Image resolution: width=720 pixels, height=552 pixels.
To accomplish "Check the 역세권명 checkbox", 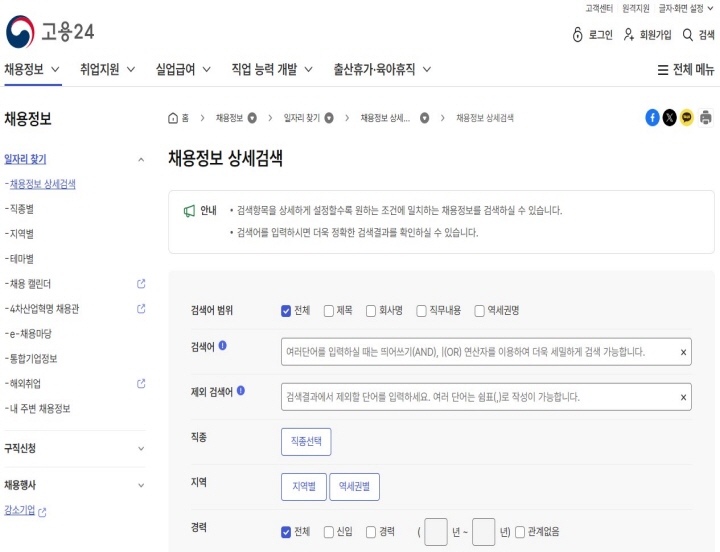I will click(479, 311).
